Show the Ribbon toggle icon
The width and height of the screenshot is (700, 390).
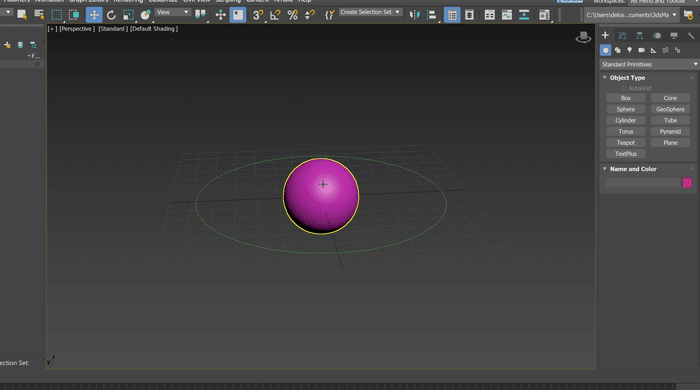489,15
